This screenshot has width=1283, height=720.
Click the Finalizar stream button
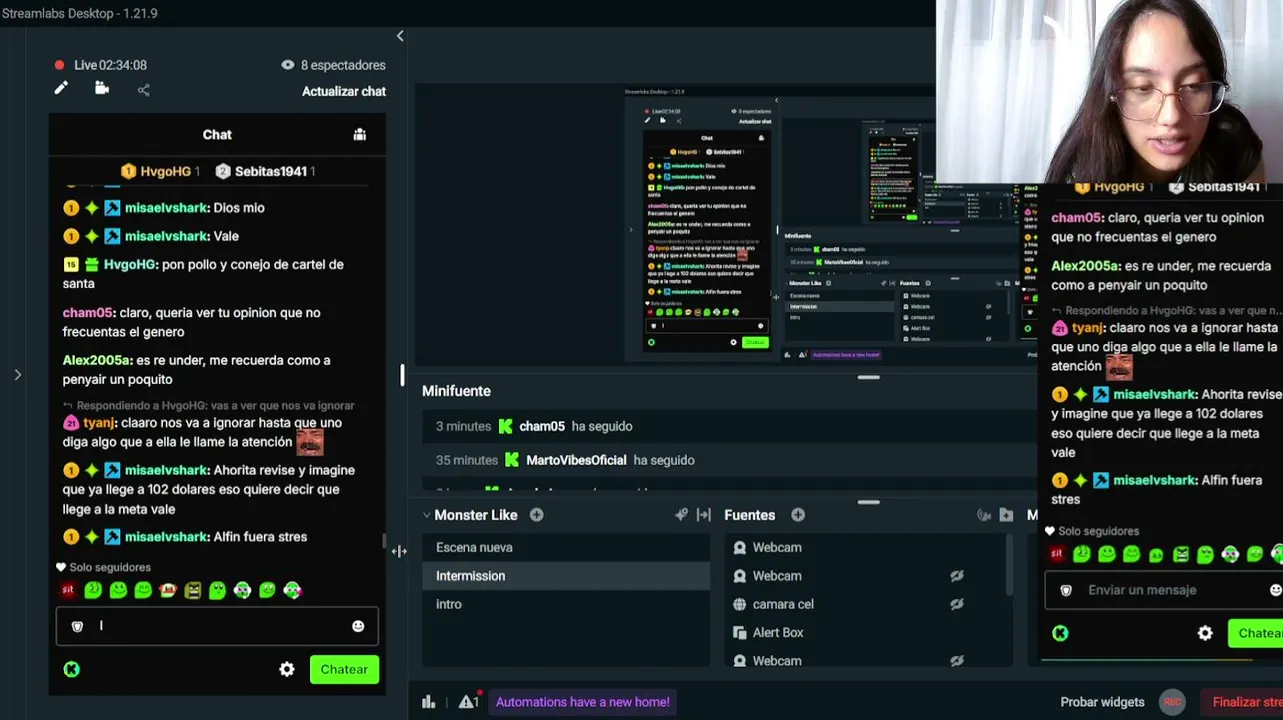coord(1241,702)
